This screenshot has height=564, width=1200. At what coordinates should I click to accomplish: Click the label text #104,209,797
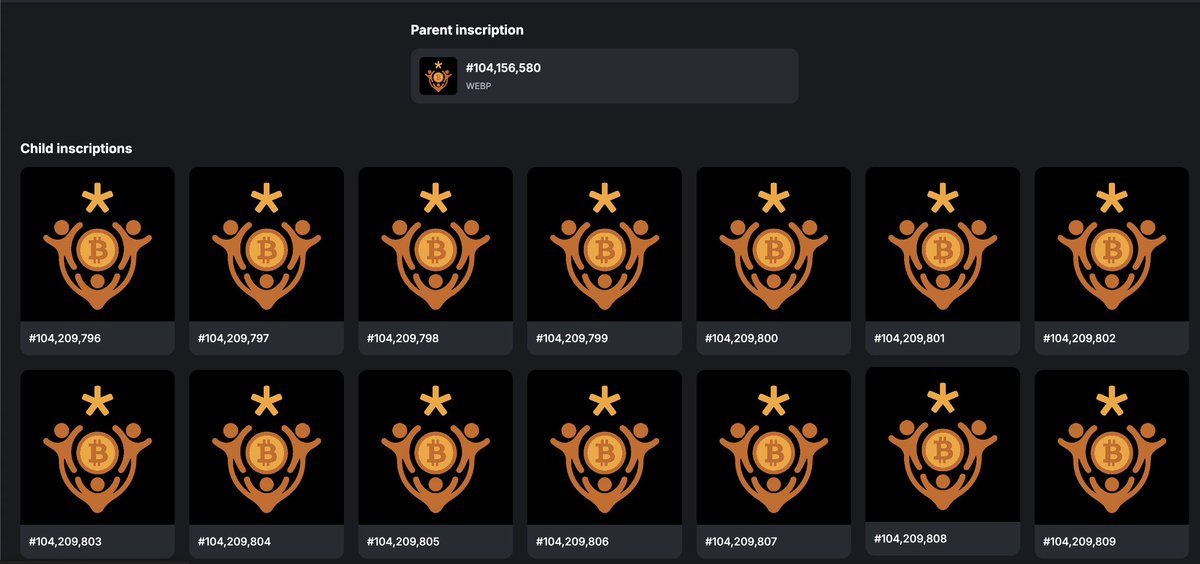click(234, 338)
